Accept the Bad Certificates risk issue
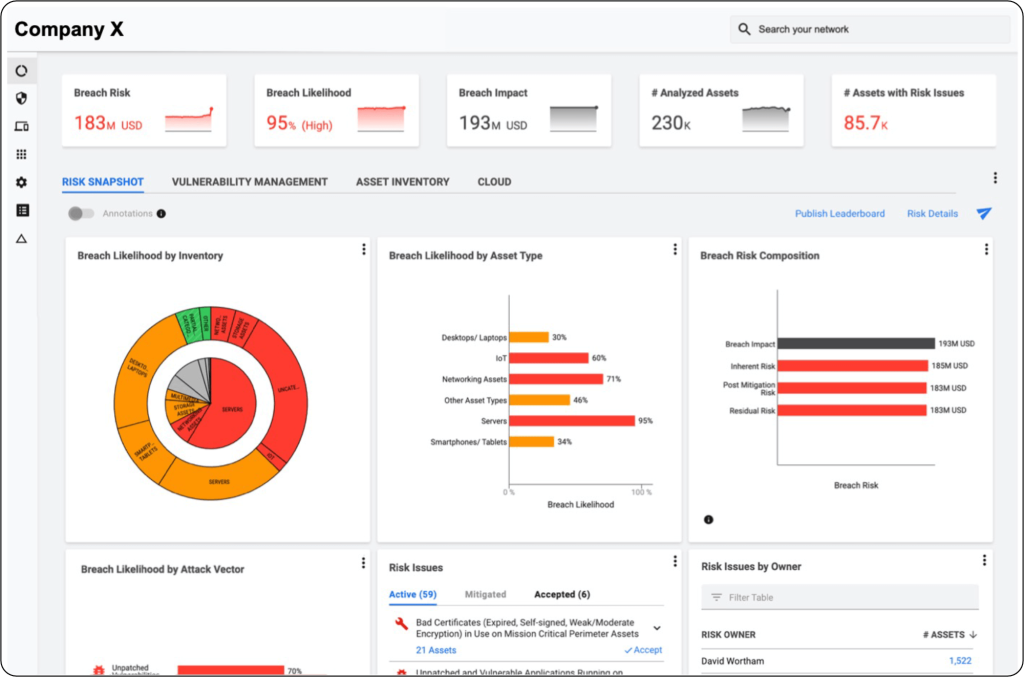 pyautogui.click(x=643, y=650)
